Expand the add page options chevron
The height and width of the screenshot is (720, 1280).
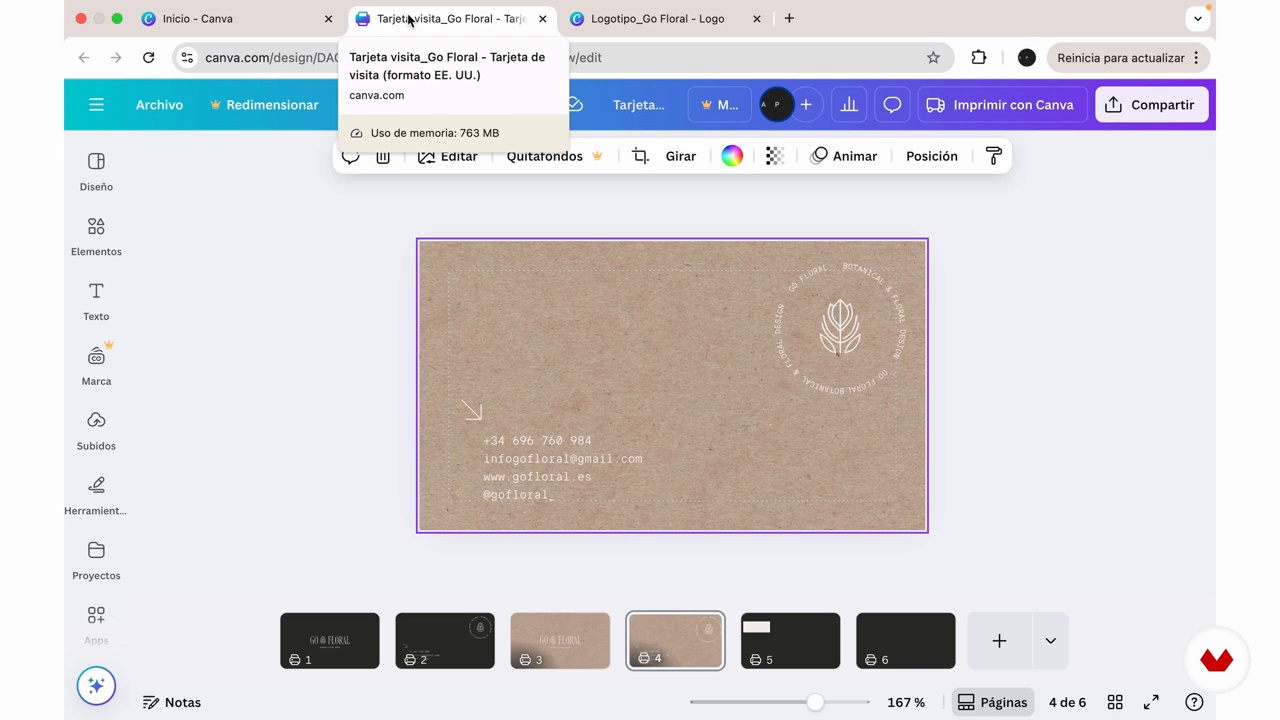[x=1050, y=641]
